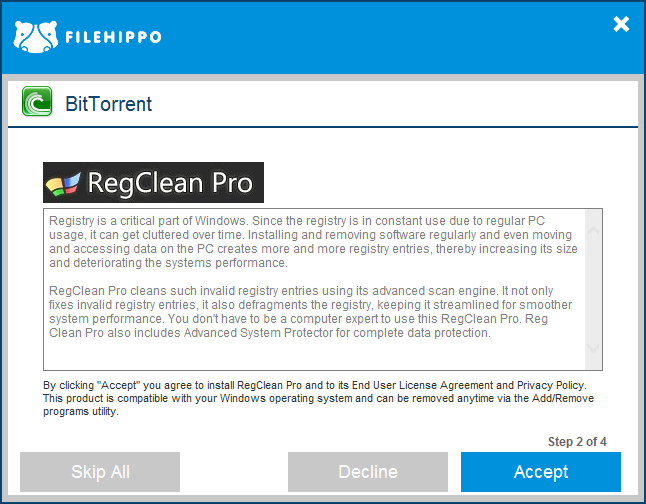Click the description box scrollbar track
Screen dimensions: 646x504
pyautogui.click(x=593, y=289)
